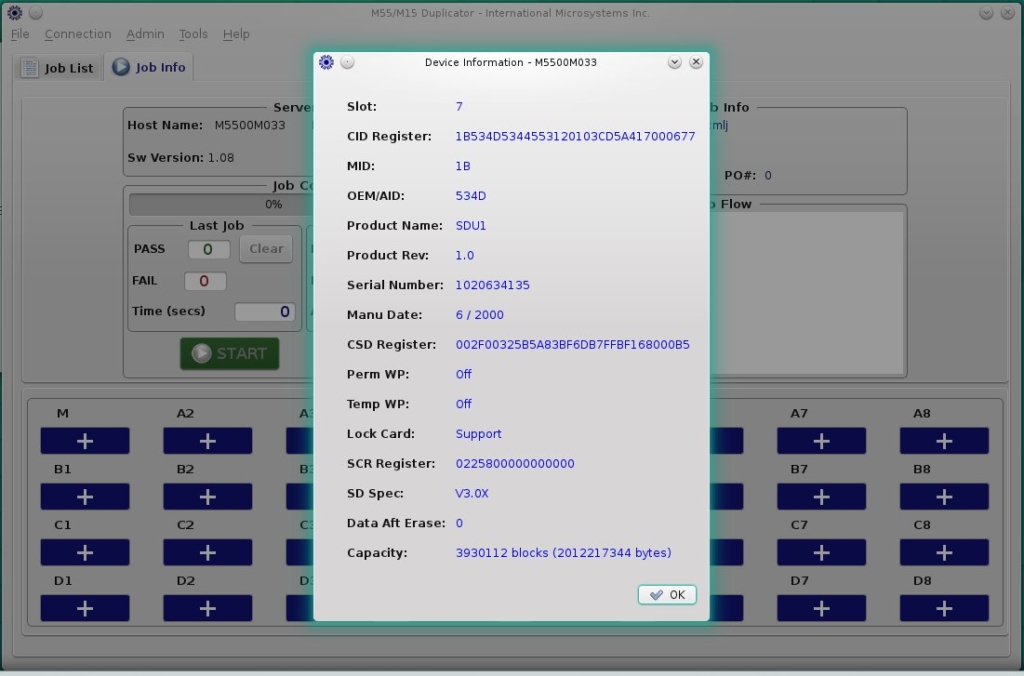Select slot D2 plus button

point(208,608)
